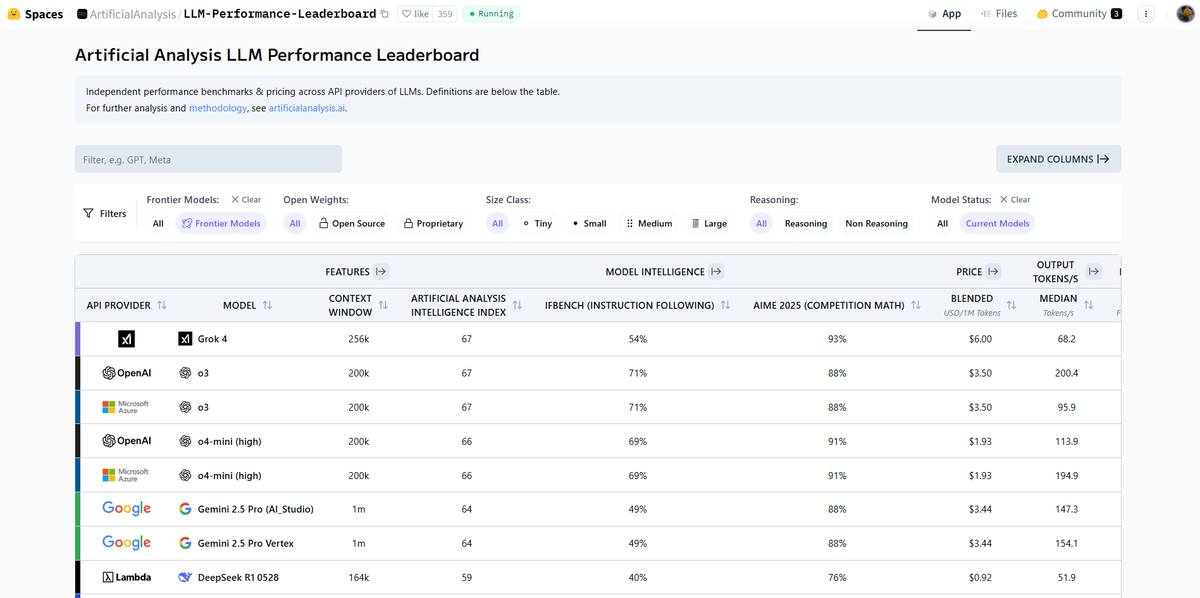Expand the PRICE column group

(x=993, y=271)
